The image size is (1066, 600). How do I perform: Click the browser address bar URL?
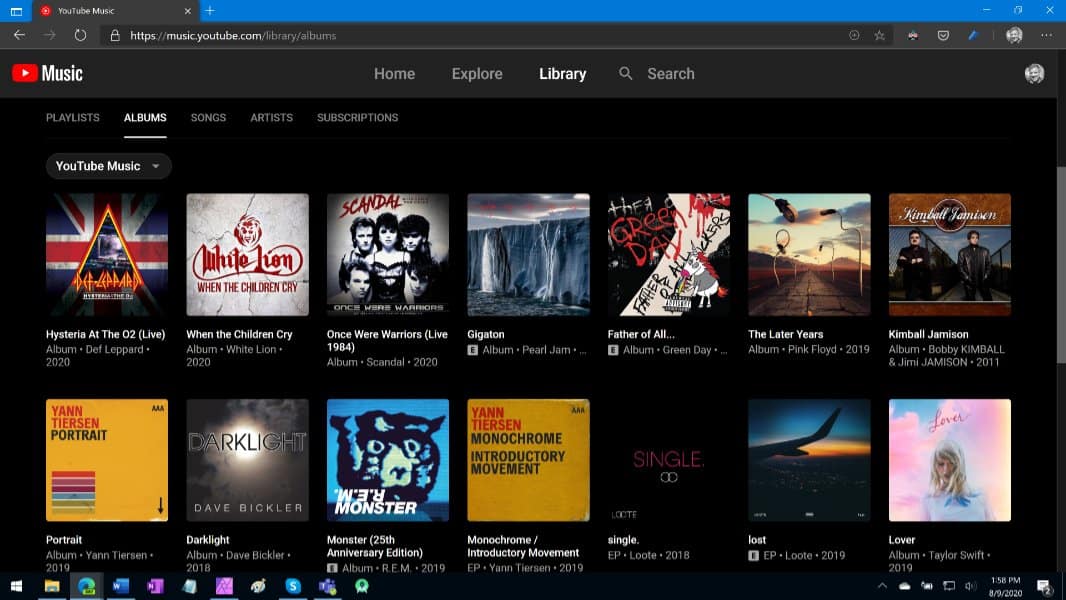point(233,35)
